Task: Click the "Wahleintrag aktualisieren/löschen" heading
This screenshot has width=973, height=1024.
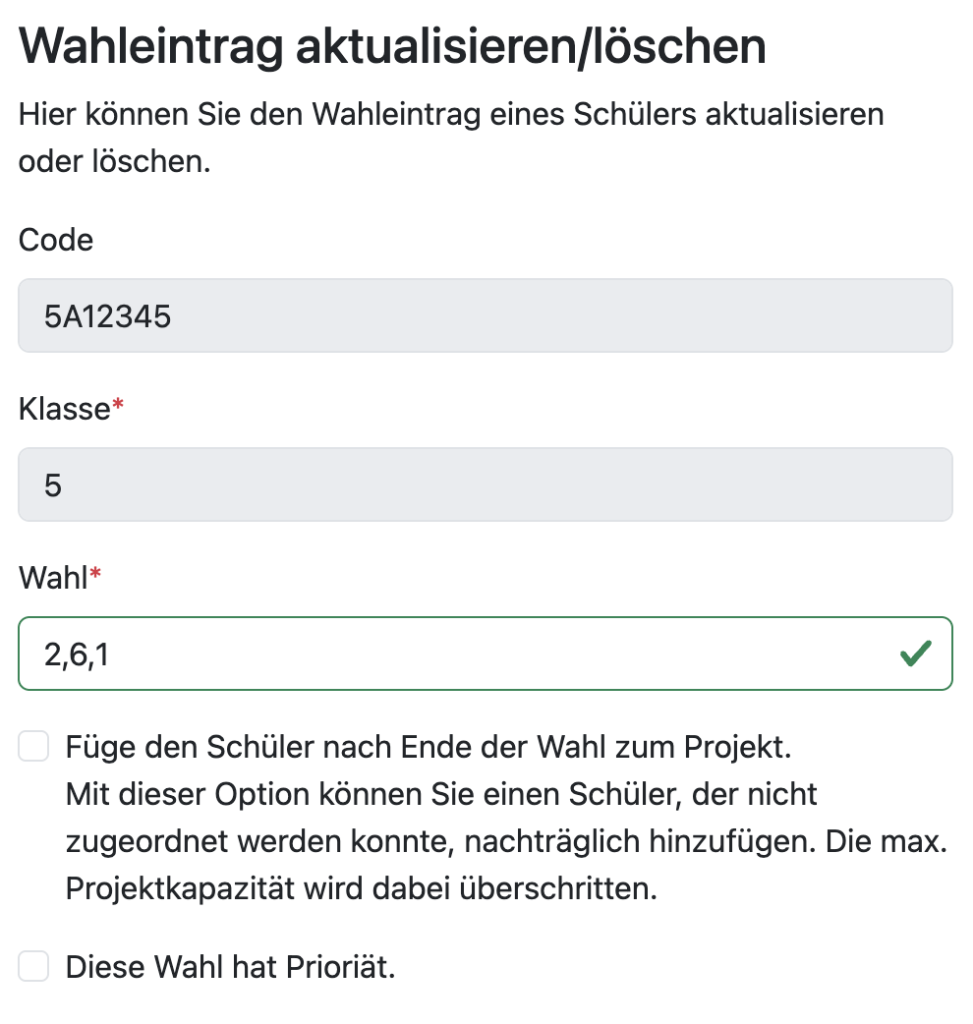Action: click(x=392, y=46)
